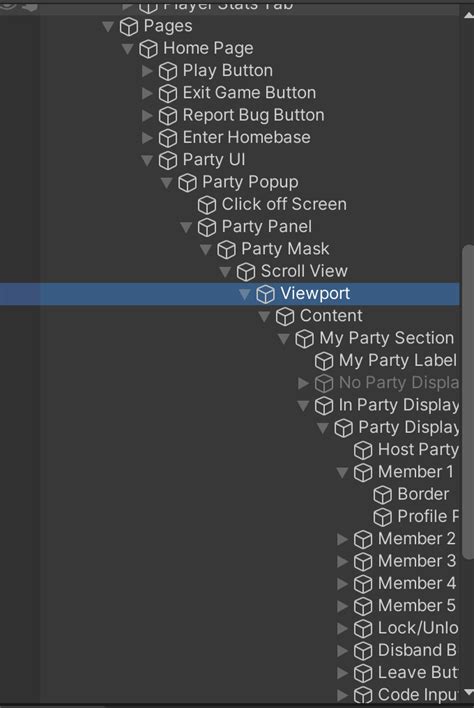Expand the Member 2 hierarchy arrow
Image resolution: width=474 pixels, height=708 pixels.
[x=342, y=539]
